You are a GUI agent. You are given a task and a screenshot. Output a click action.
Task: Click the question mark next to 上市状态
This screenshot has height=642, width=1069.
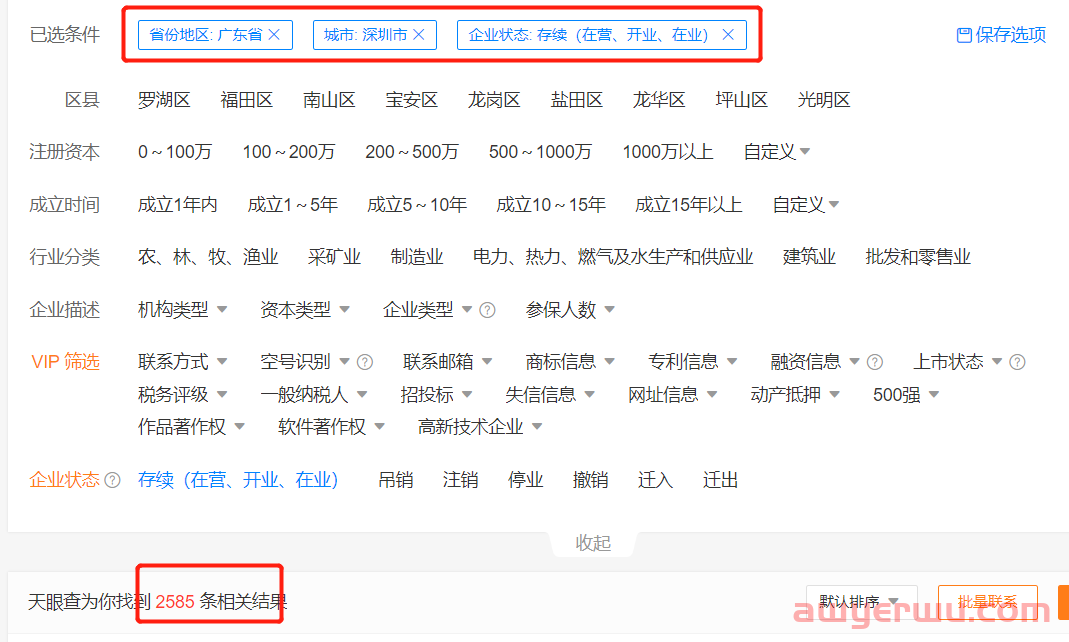[x=1017, y=361]
